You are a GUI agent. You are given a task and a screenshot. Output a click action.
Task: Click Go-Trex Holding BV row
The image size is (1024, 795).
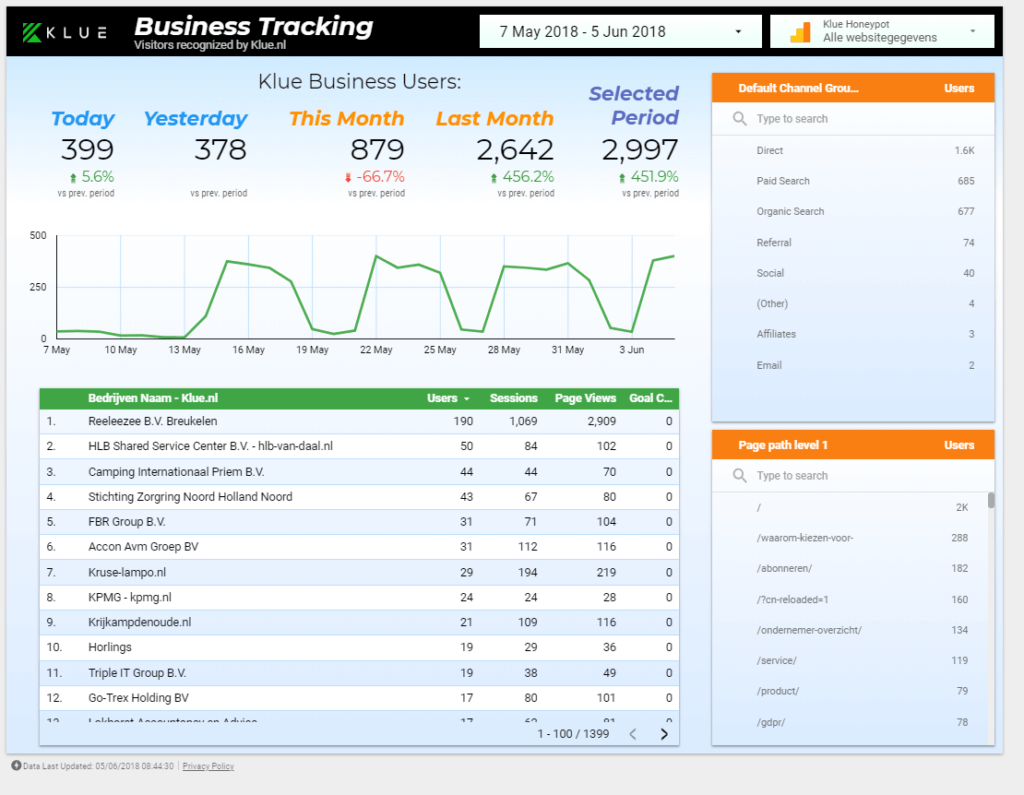click(x=359, y=698)
